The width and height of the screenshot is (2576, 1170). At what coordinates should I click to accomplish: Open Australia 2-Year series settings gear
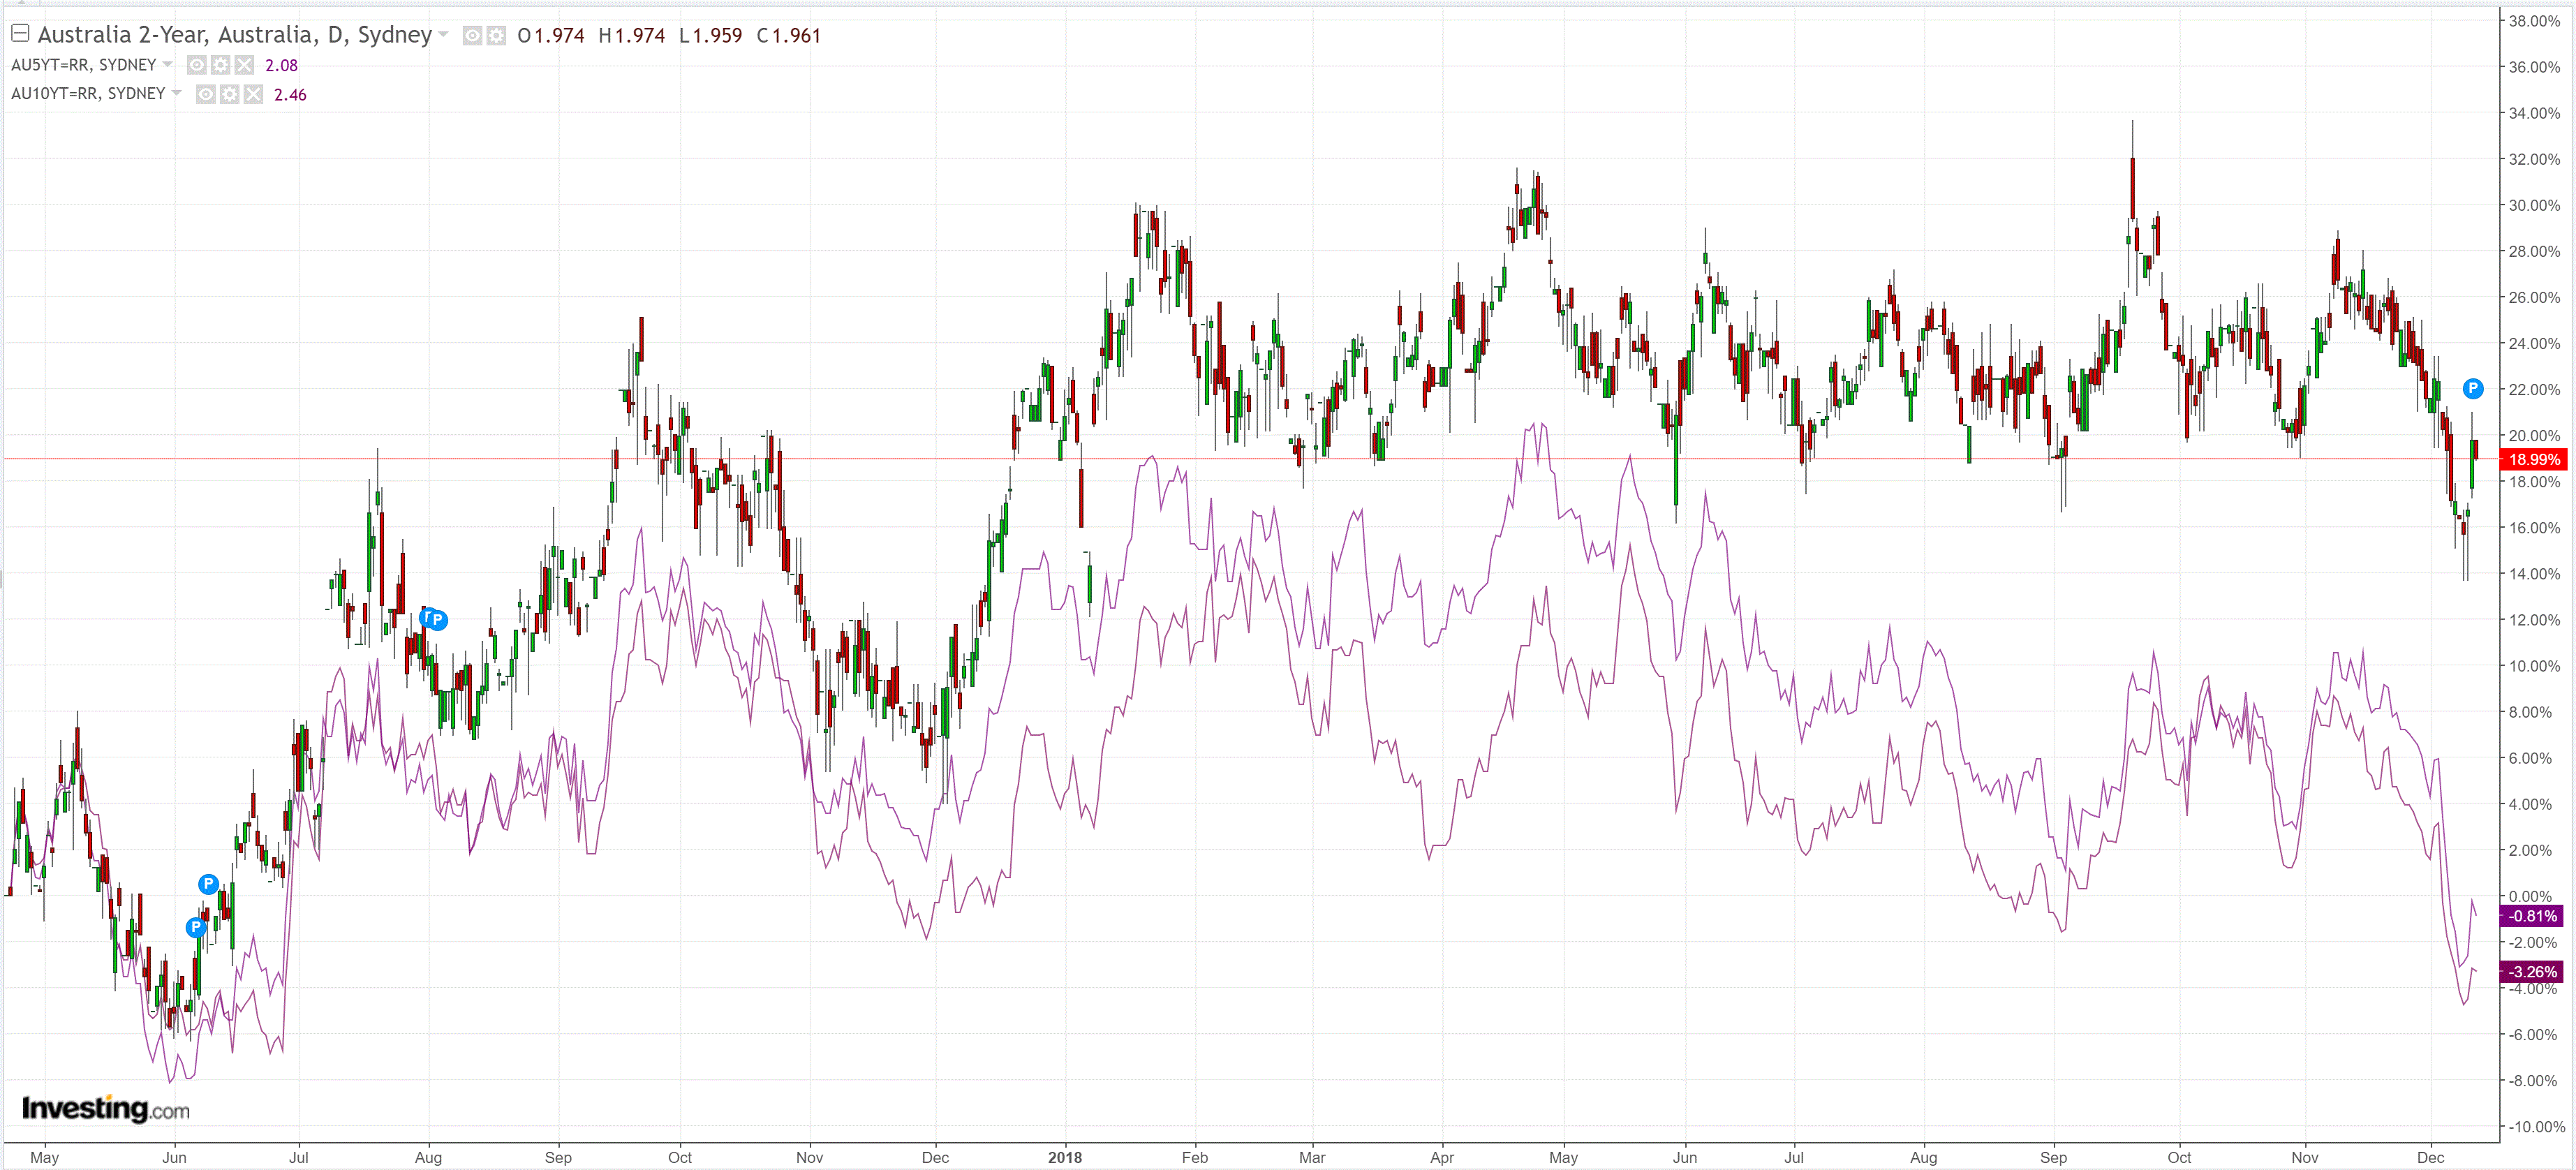coord(496,36)
